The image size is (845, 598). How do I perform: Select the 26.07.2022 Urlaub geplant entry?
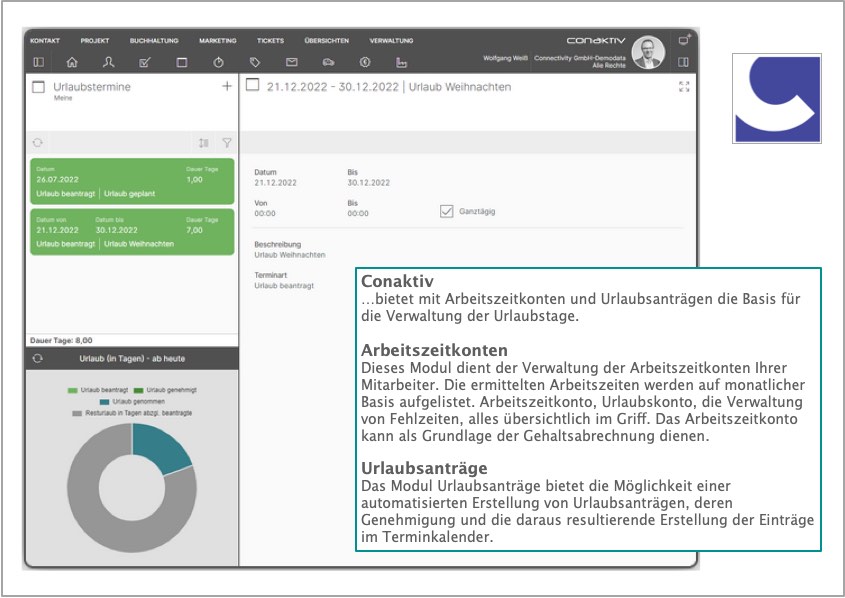pos(132,180)
